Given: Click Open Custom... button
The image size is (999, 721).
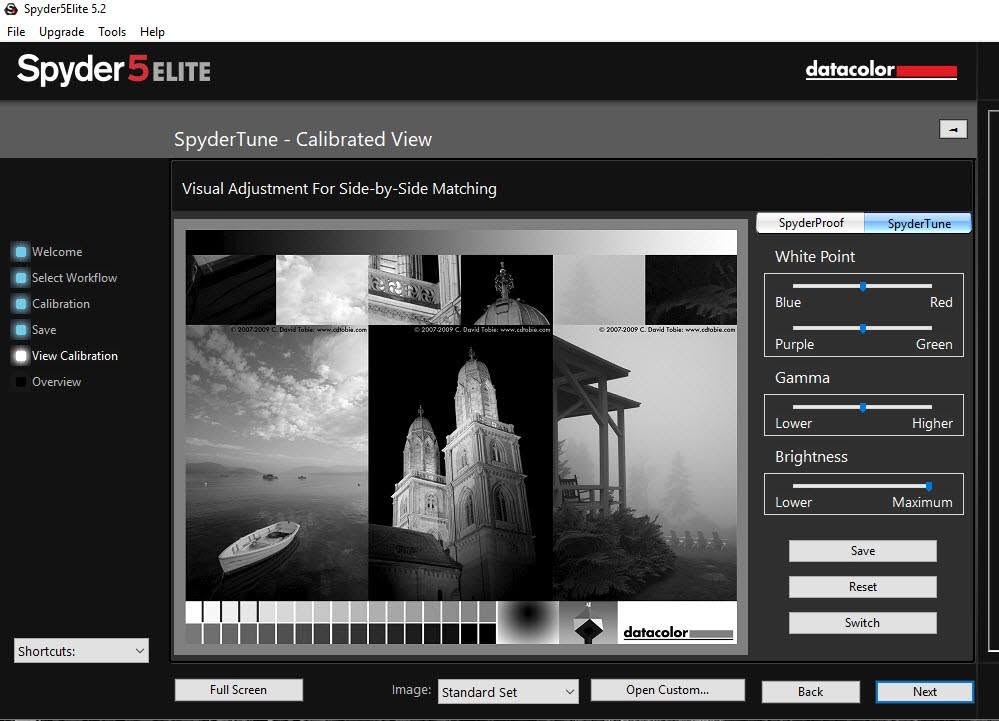Looking at the screenshot, I should click(x=667, y=690).
